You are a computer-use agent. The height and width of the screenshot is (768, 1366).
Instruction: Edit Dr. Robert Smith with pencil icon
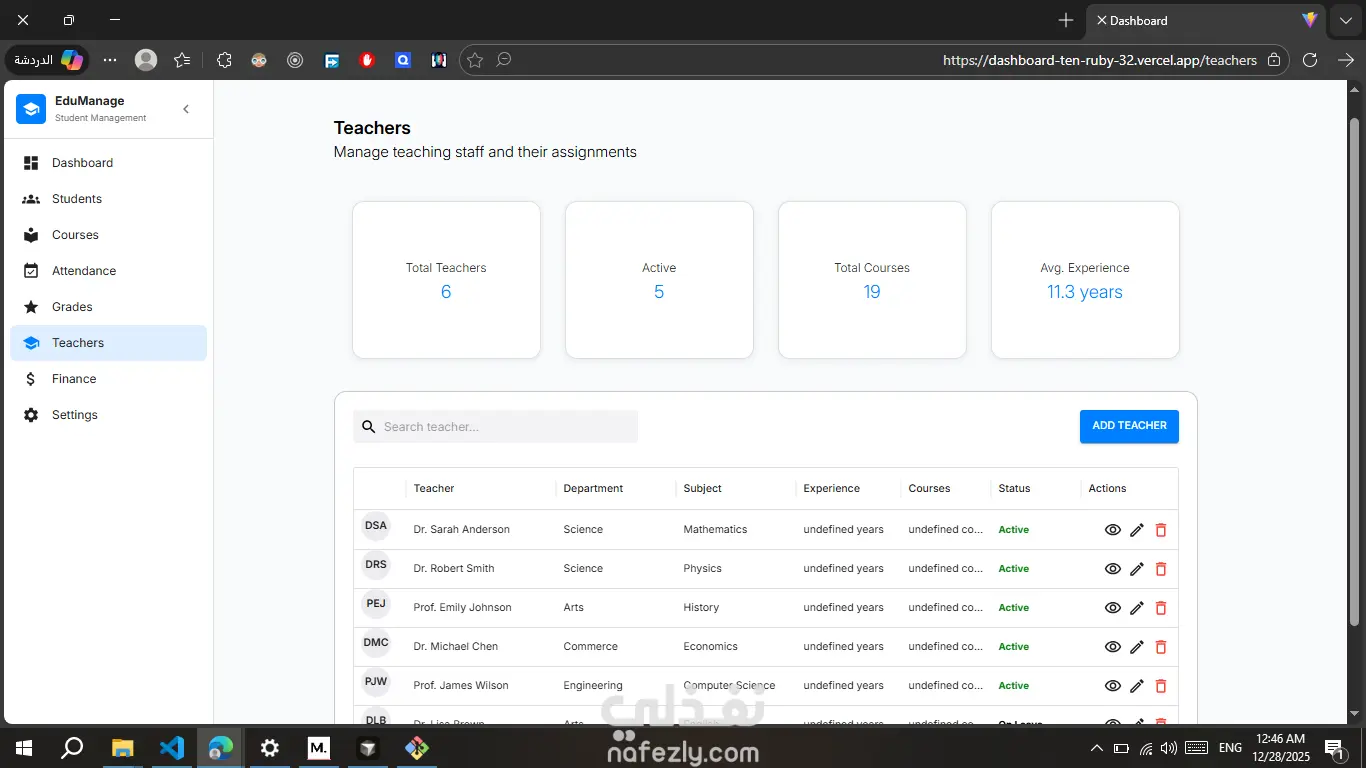tap(1137, 569)
